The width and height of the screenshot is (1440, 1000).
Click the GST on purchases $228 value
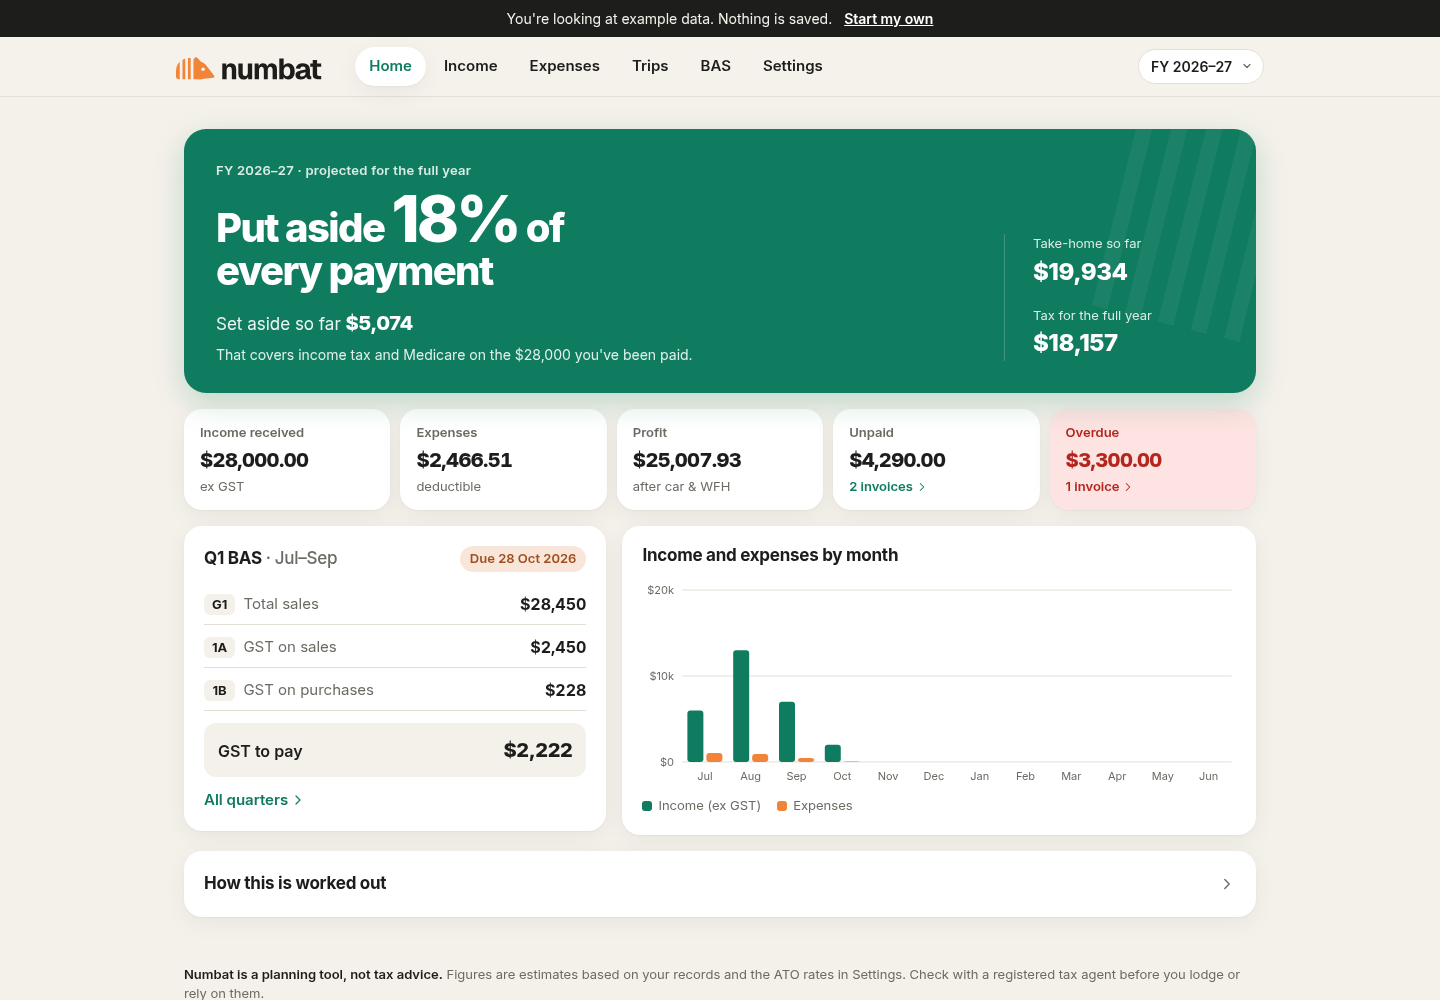pos(566,690)
